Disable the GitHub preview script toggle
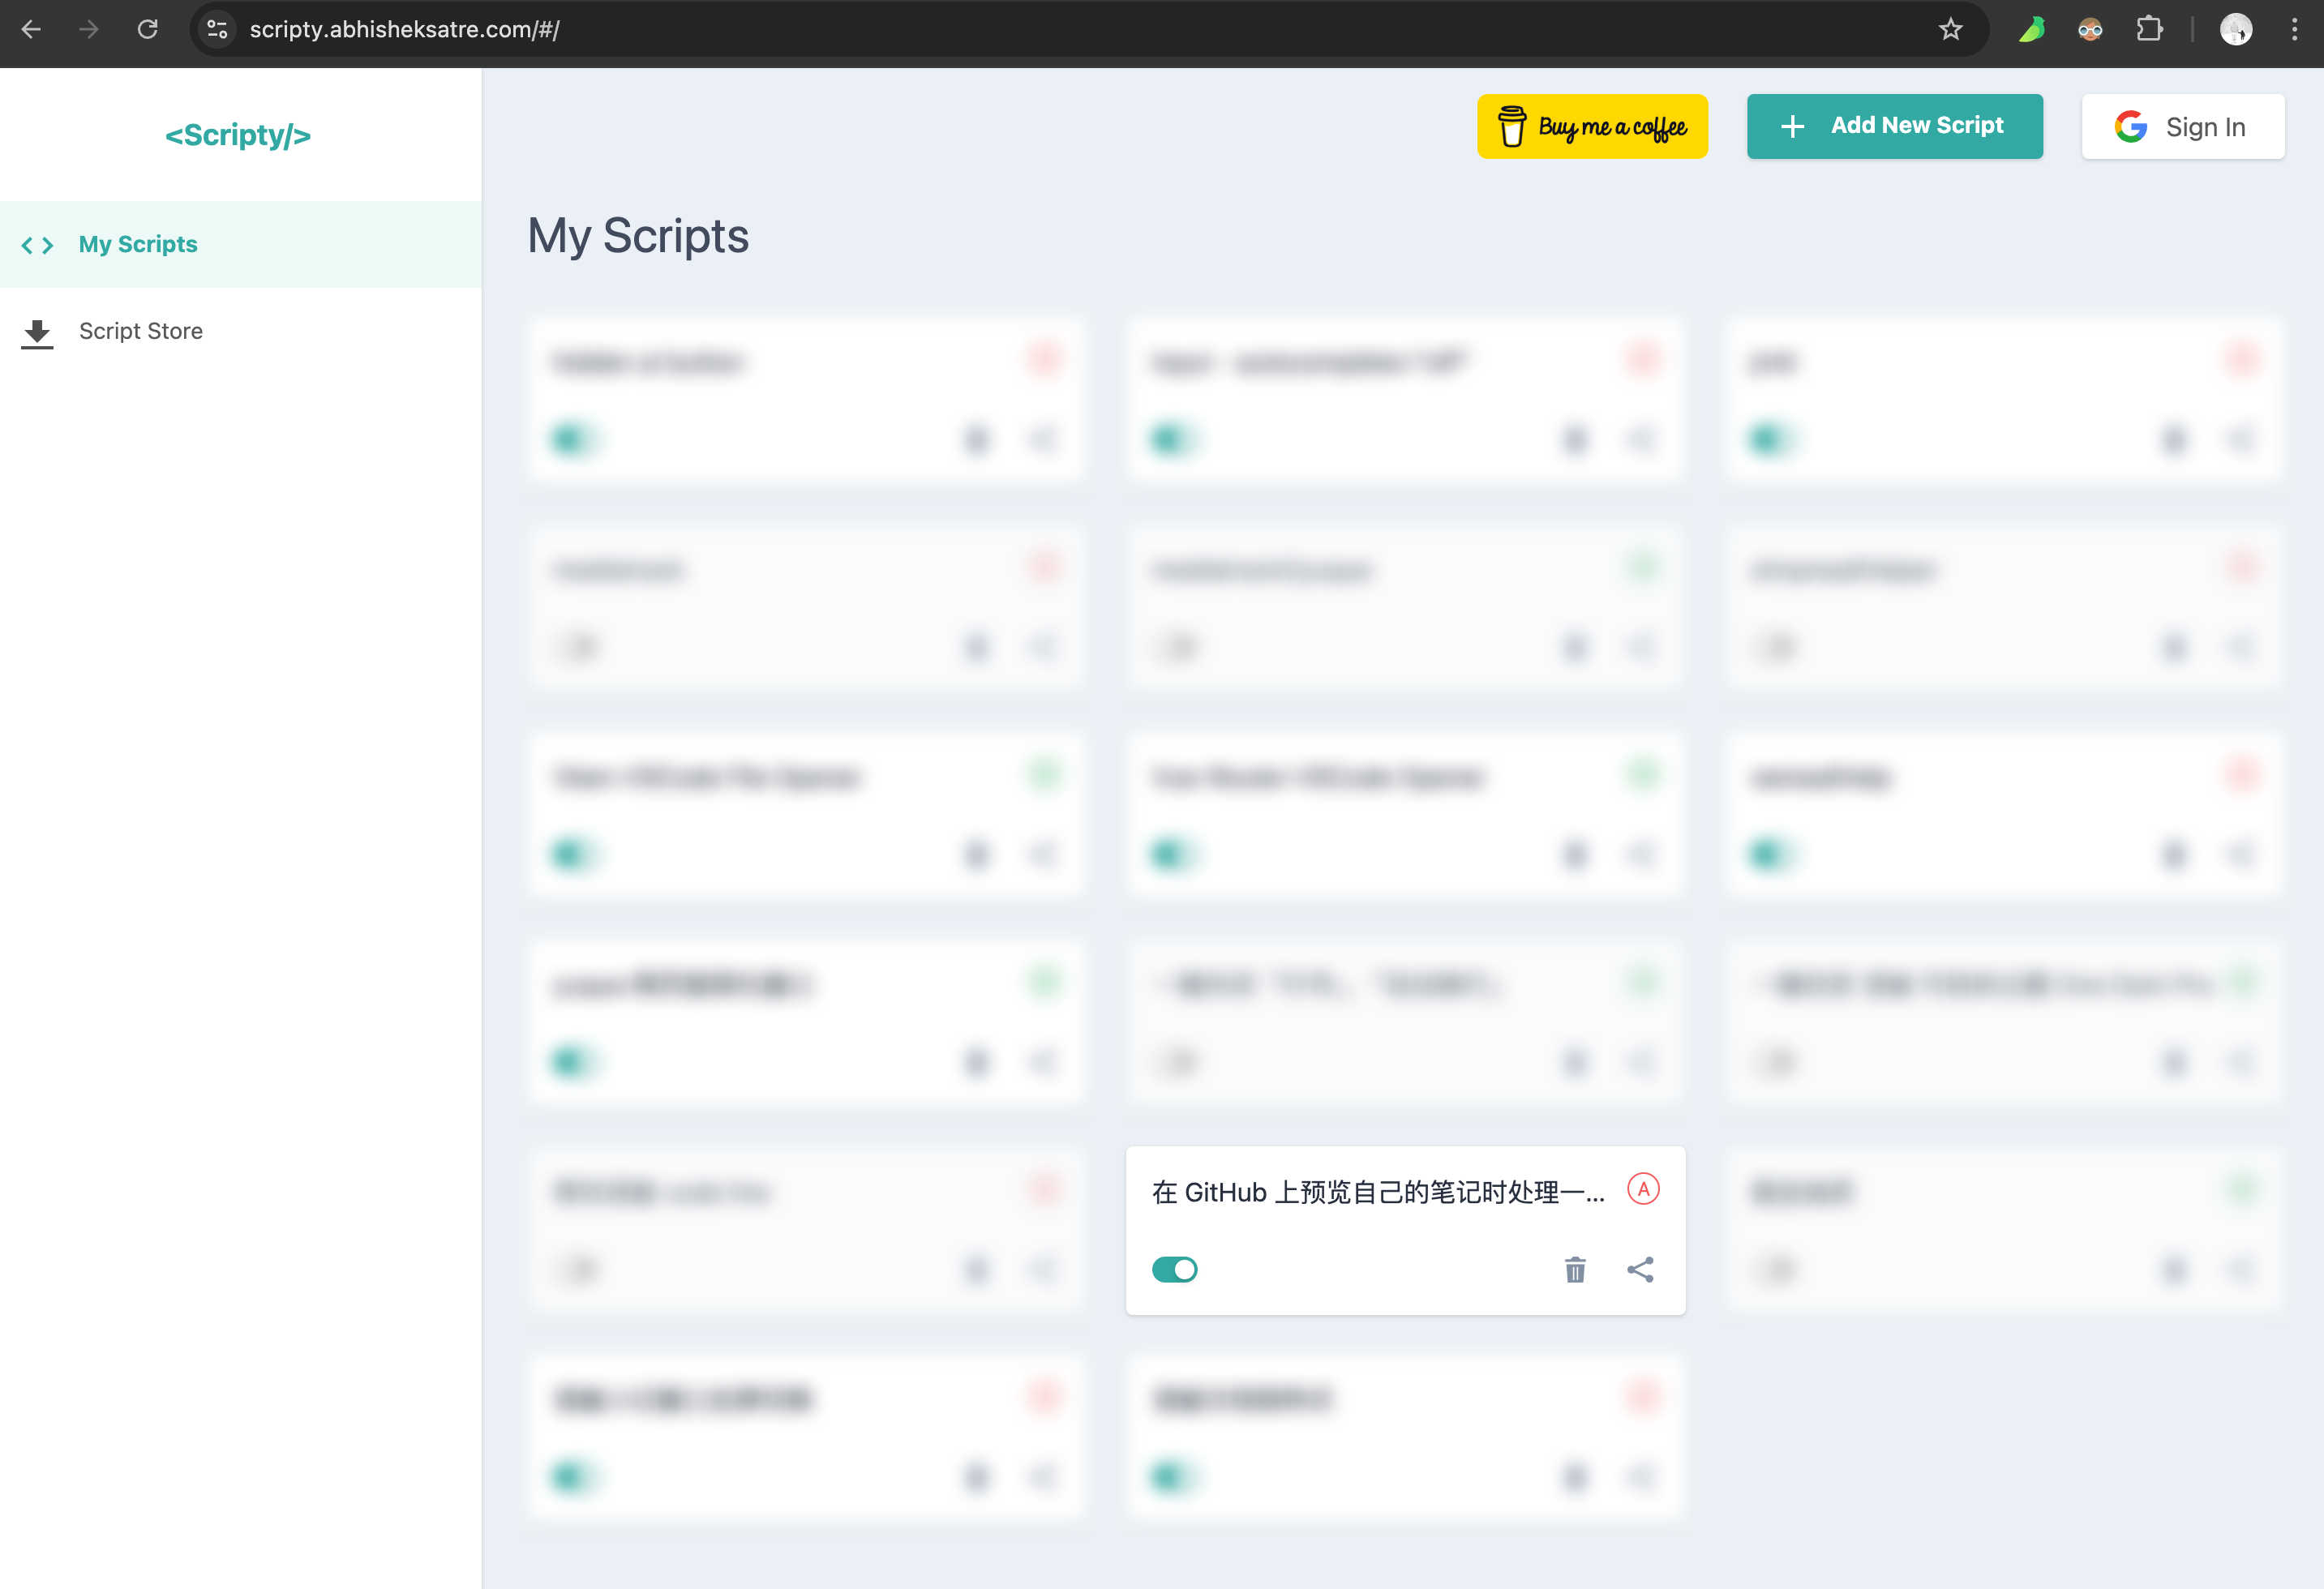Viewport: 2324px width, 1589px height. (1174, 1270)
